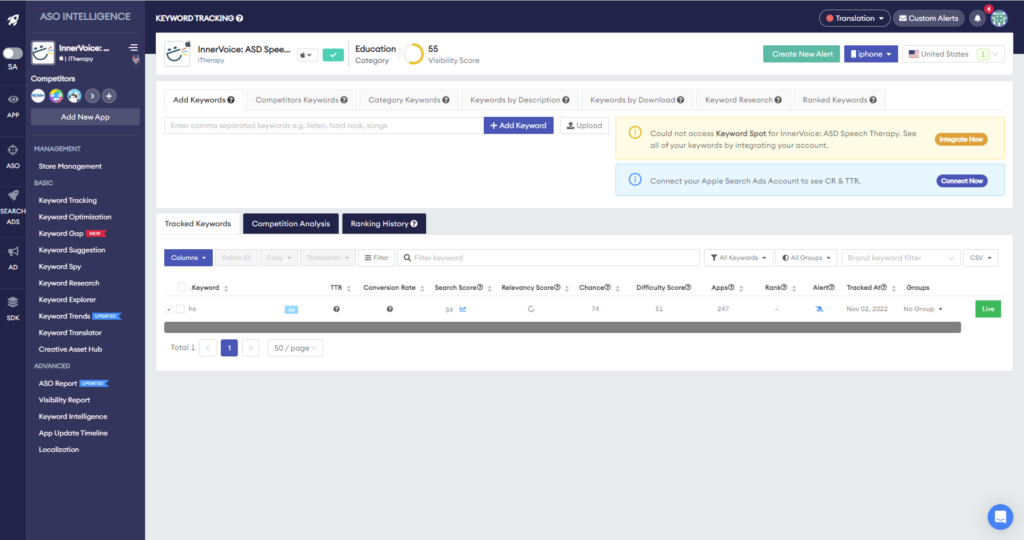Click the horizontal scrollbar under keyword table
This screenshot has height=540, width=1024.
(562, 327)
